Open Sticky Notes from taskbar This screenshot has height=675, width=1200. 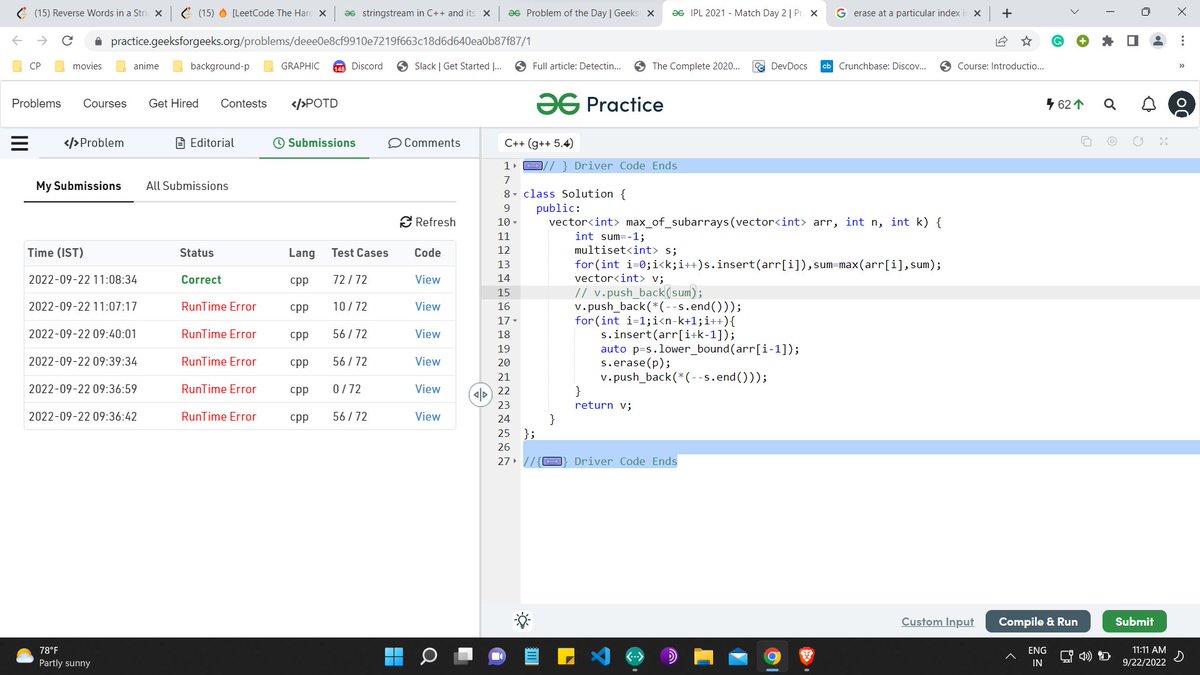[565, 657]
